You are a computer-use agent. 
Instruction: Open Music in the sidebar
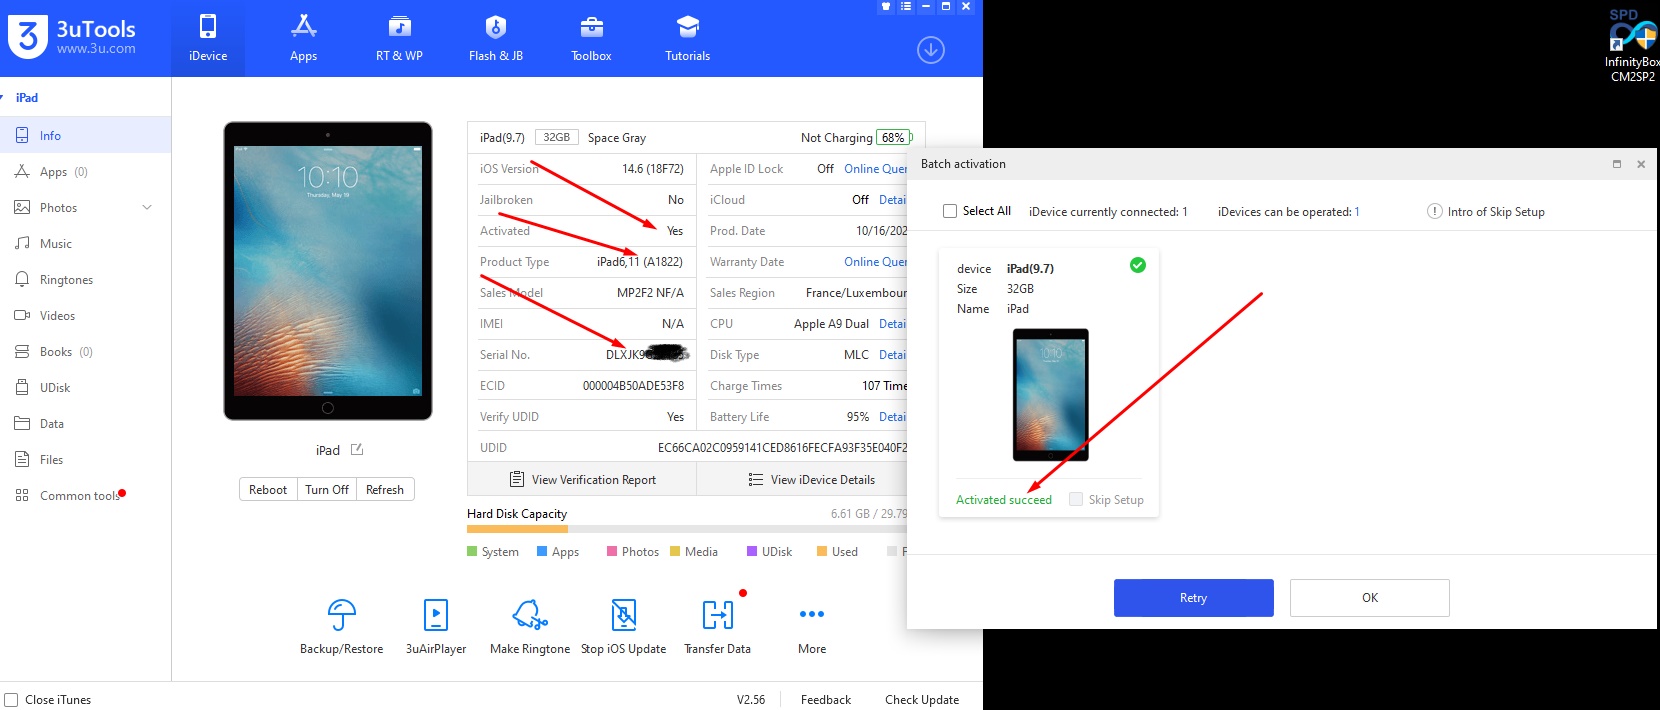point(85,244)
